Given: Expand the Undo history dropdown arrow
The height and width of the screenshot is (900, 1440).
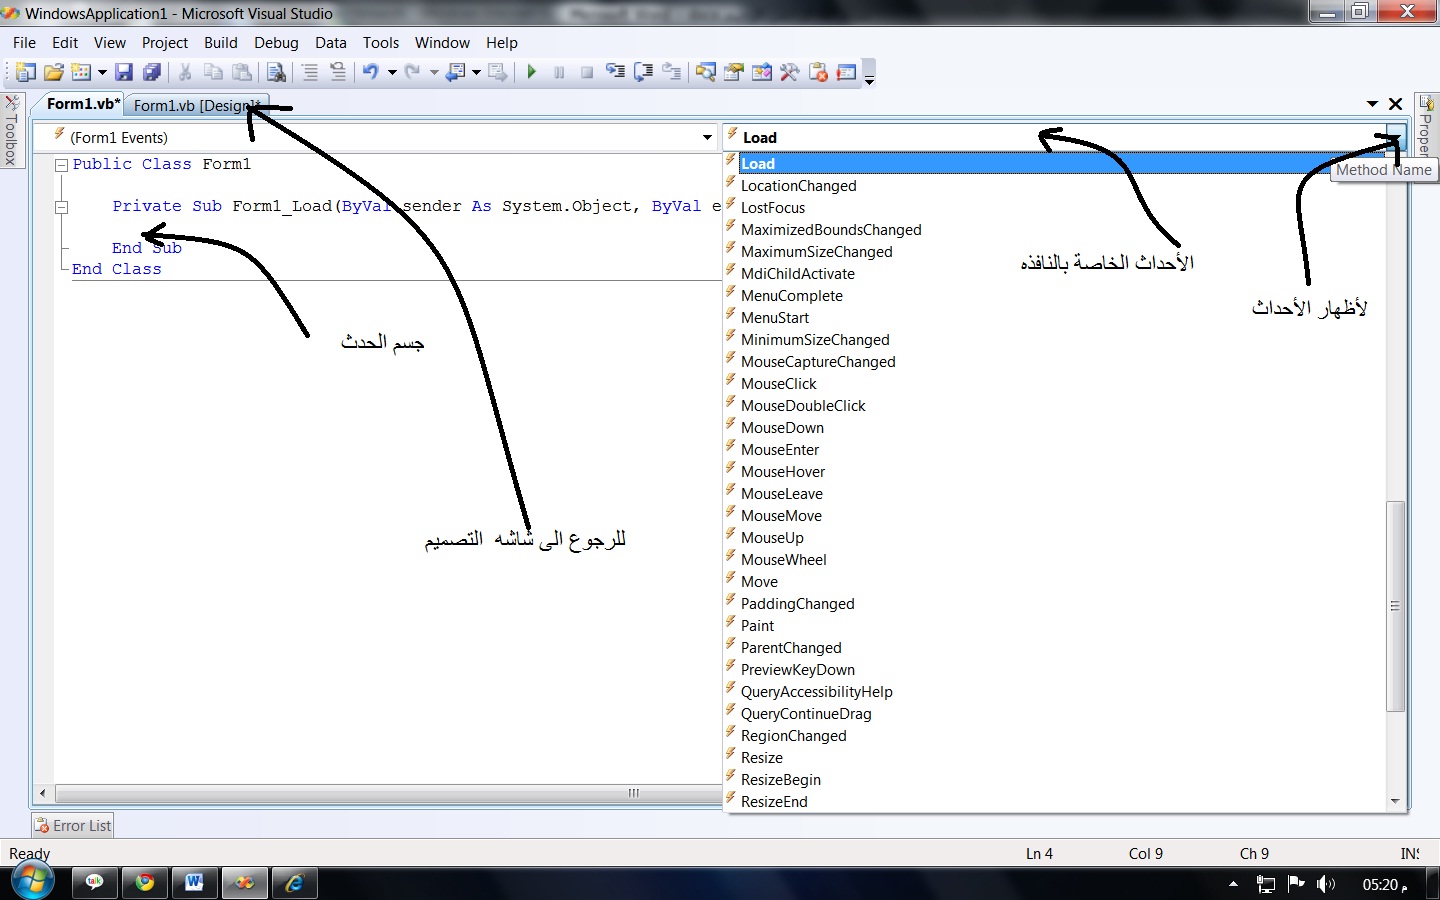Looking at the screenshot, I should (392, 72).
